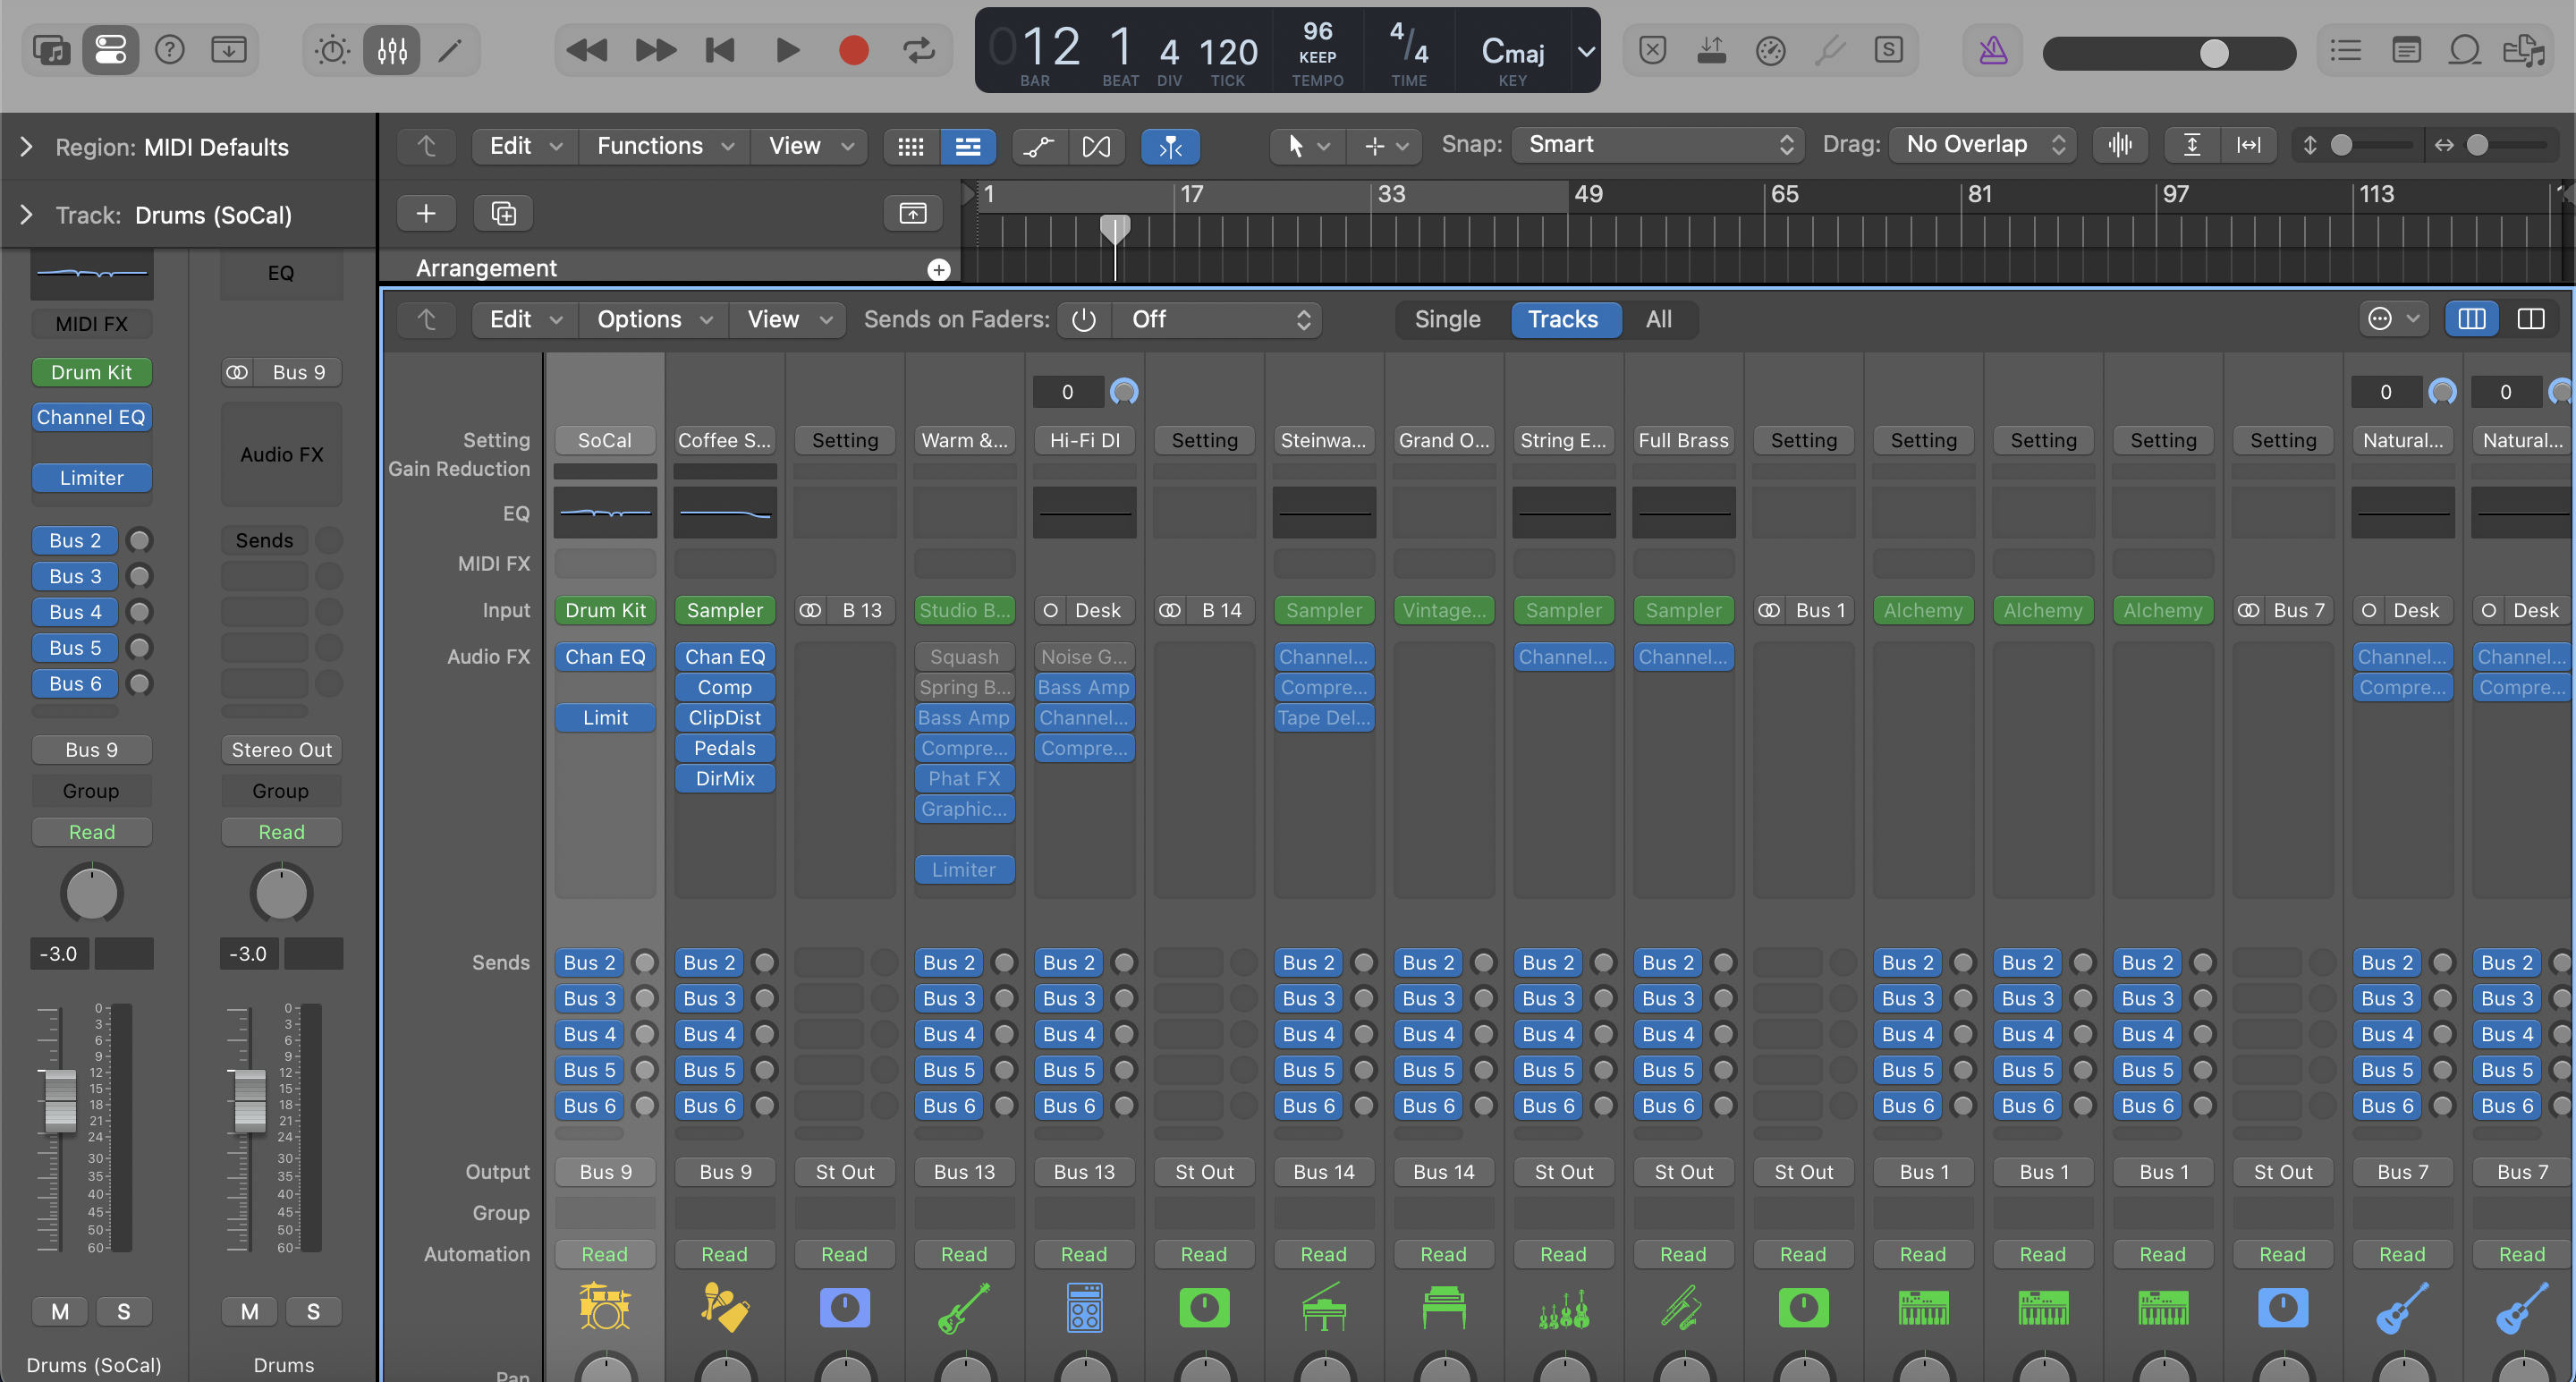
Task: Click the Rewind transport button
Action: pyautogui.click(x=586, y=50)
